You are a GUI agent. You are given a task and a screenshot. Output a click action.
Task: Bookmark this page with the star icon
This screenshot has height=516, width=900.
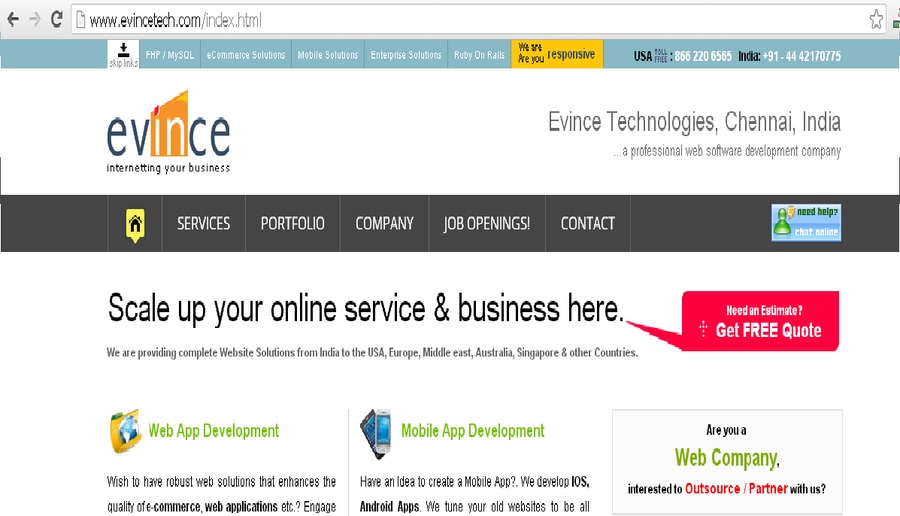click(x=876, y=20)
